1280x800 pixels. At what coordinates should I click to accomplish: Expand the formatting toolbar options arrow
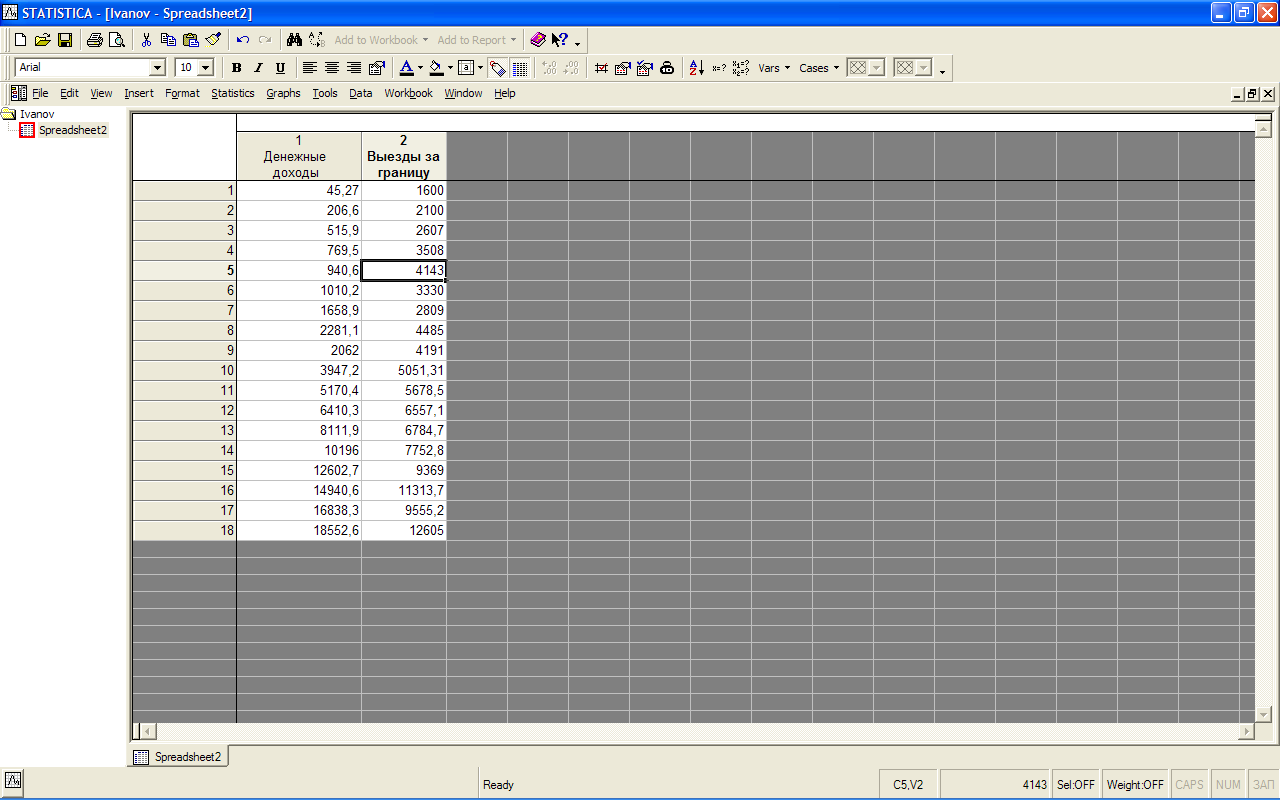tap(942, 70)
